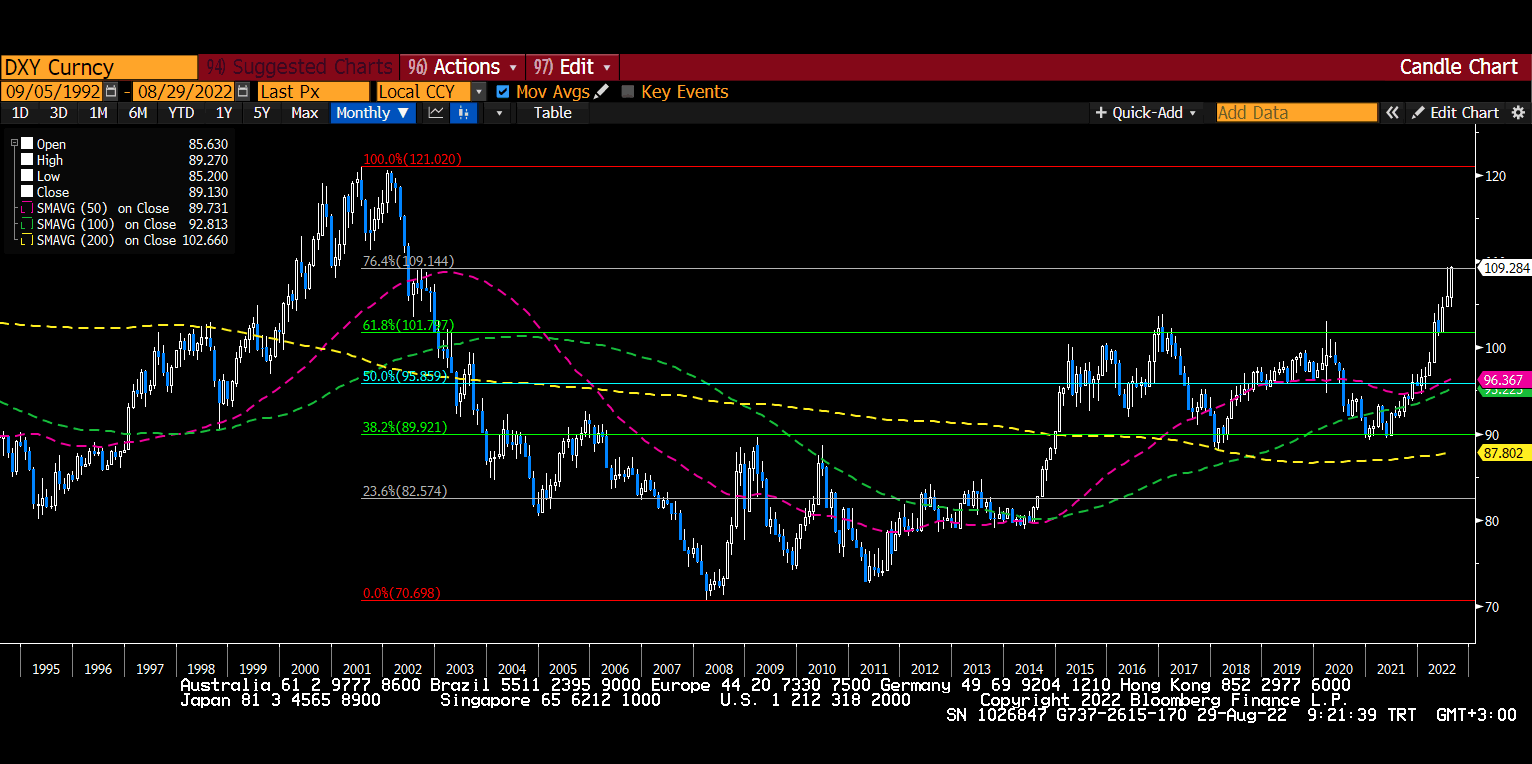
Task: Open chart settings gear icon
Action: 1518,113
